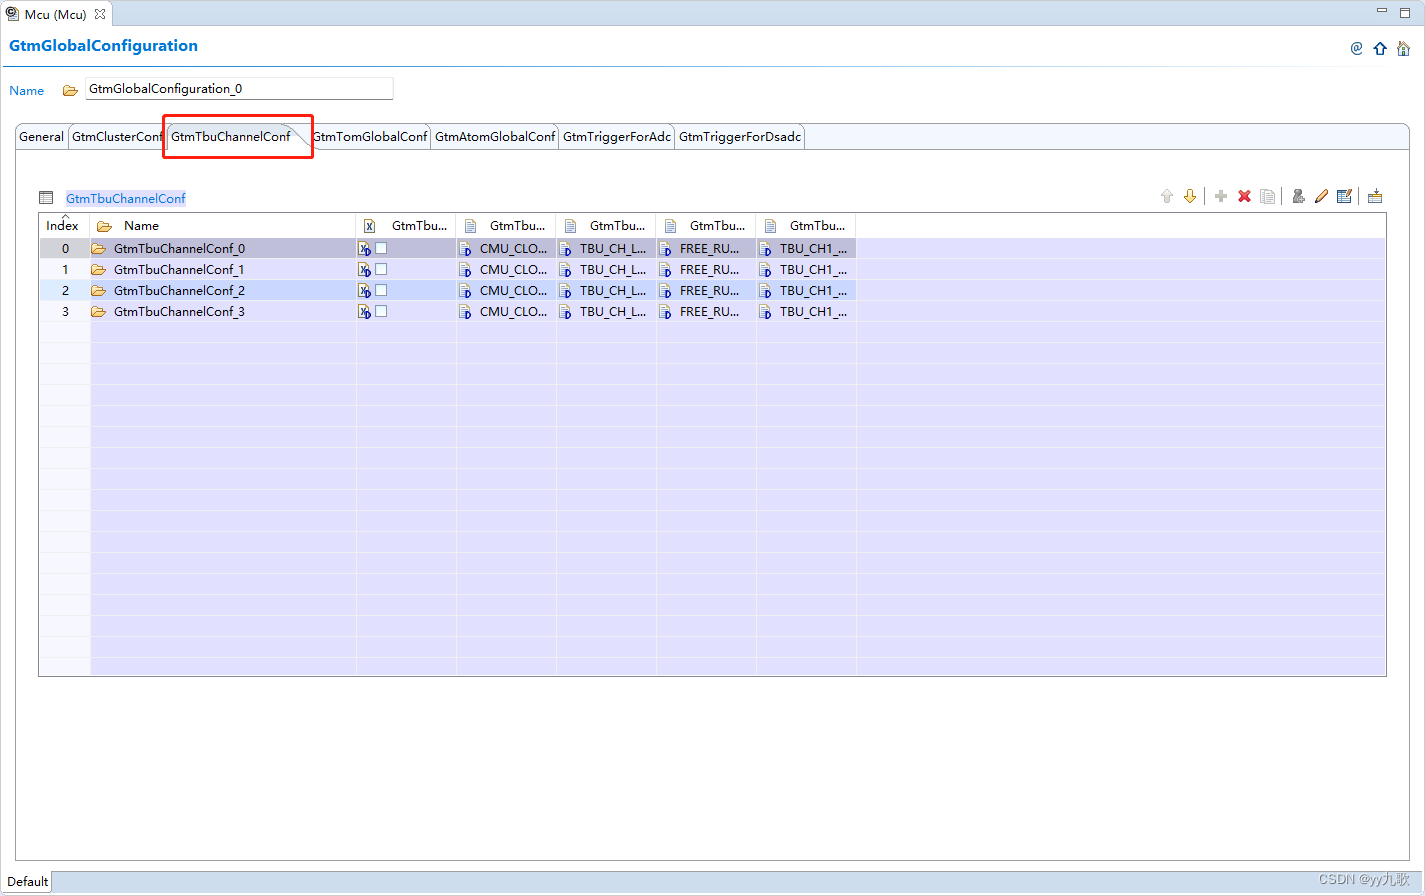Sort by the Index column header
Viewport: 1425px width, 896px height.
pyautogui.click(x=62, y=225)
